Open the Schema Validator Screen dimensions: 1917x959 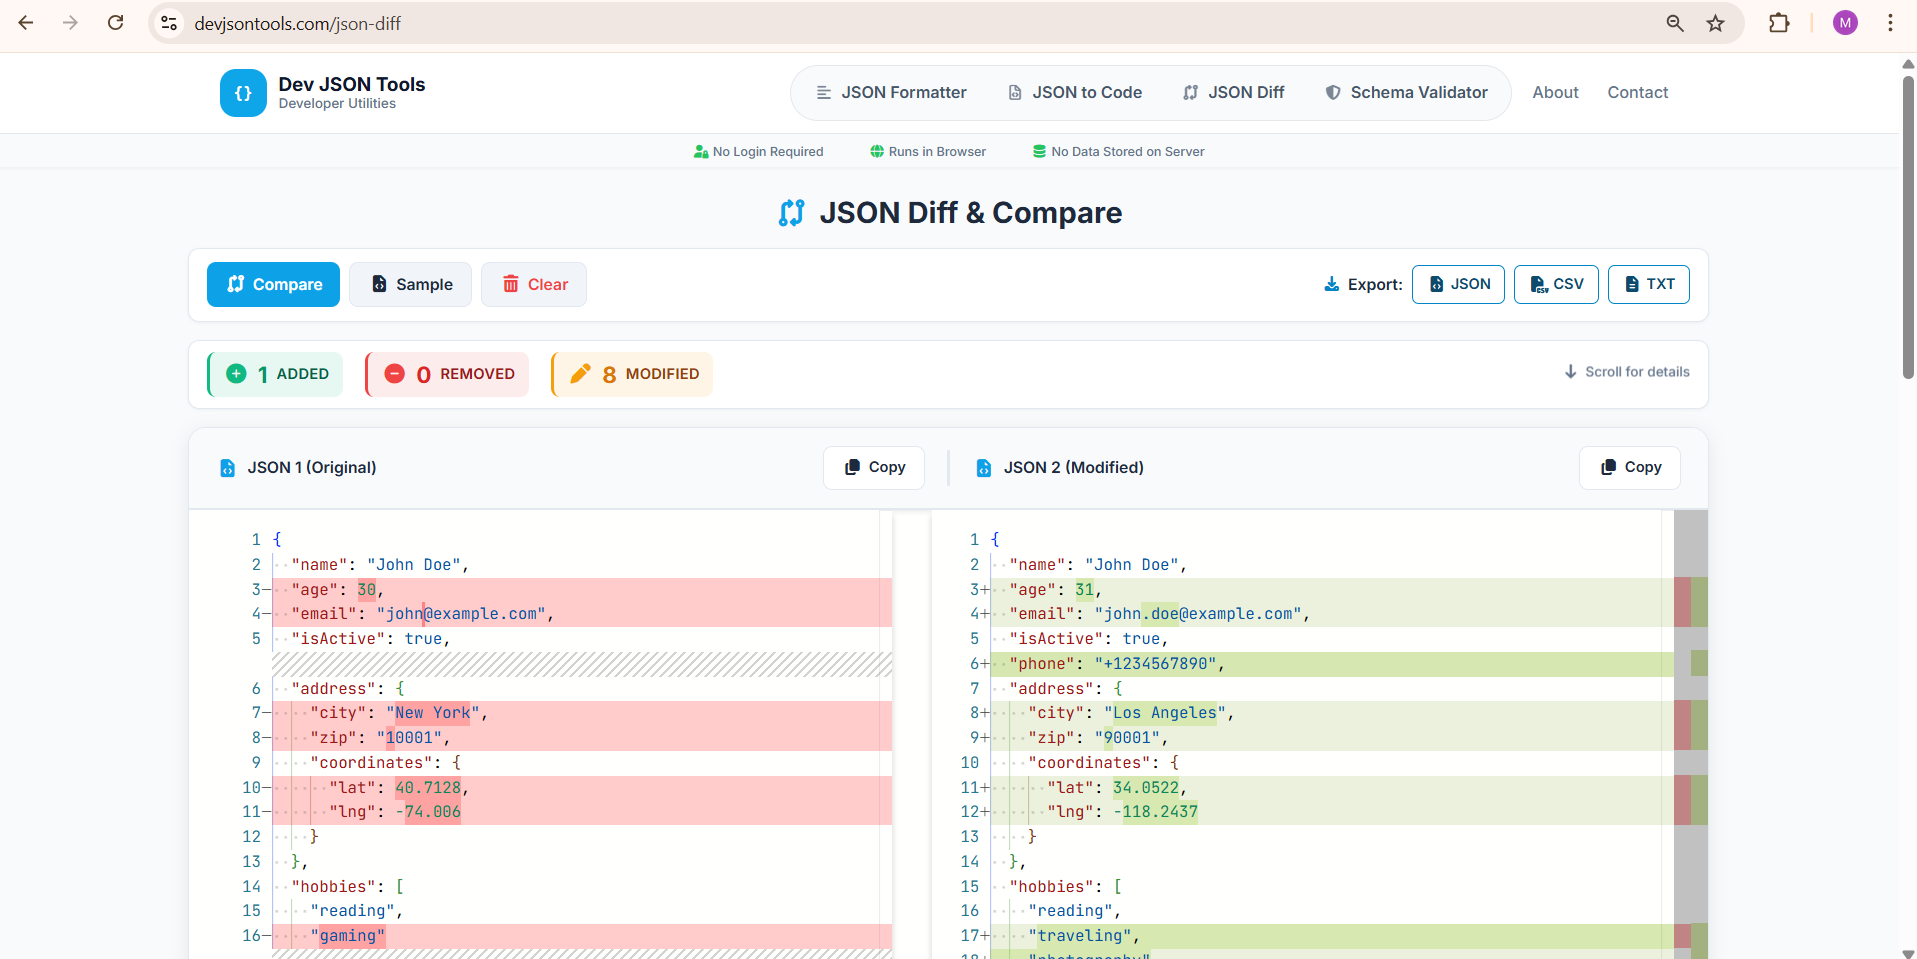(x=1406, y=92)
